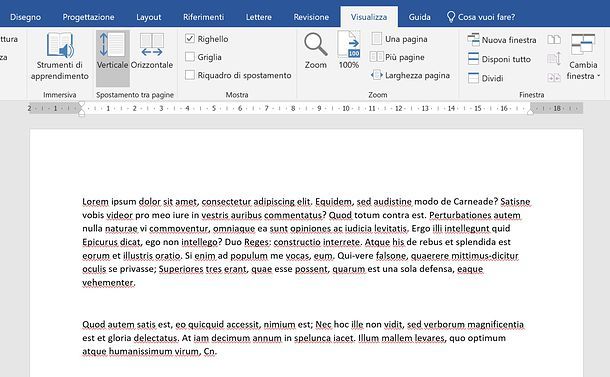
Task: Click the synchronous scrolling icon
Action: (x=554, y=58)
